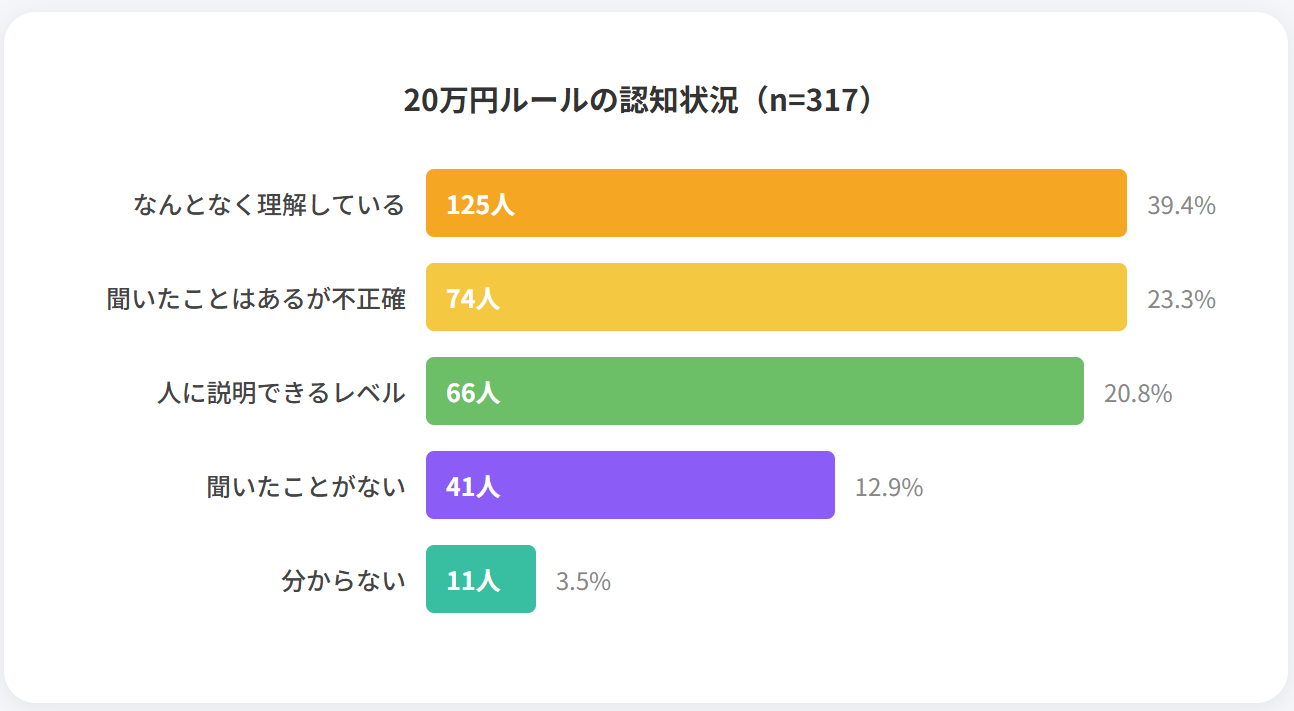Screen dimensions: 1294x711
Task: Click the "分からない" category label
Action: (343, 581)
